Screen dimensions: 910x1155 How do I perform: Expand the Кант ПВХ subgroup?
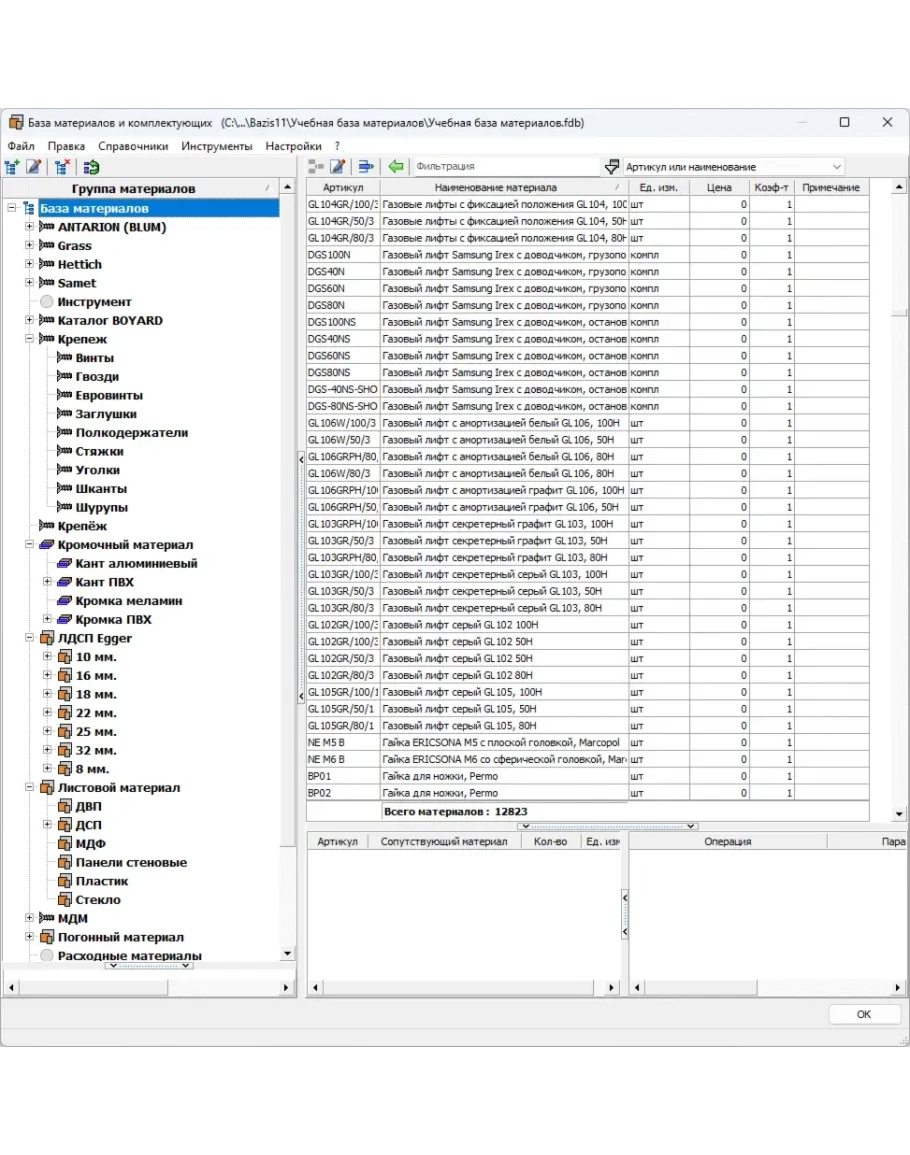(x=47, y=582)
